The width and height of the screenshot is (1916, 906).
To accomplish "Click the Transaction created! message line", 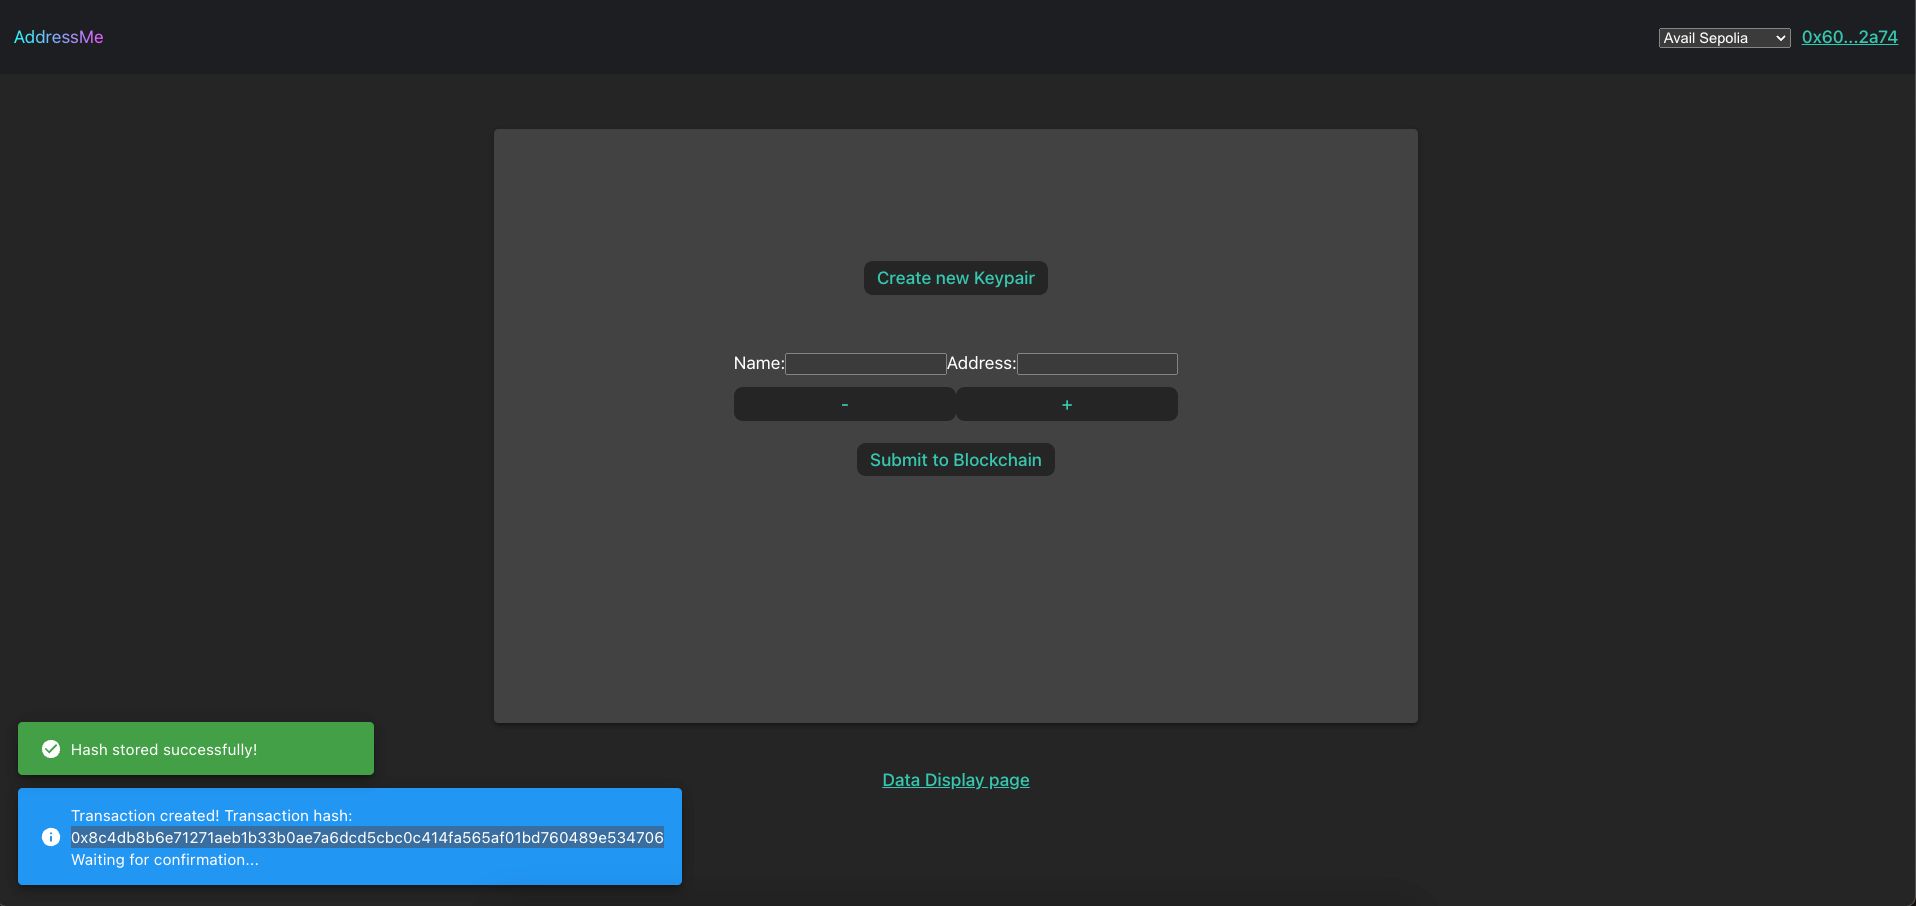I will [211, 816].
